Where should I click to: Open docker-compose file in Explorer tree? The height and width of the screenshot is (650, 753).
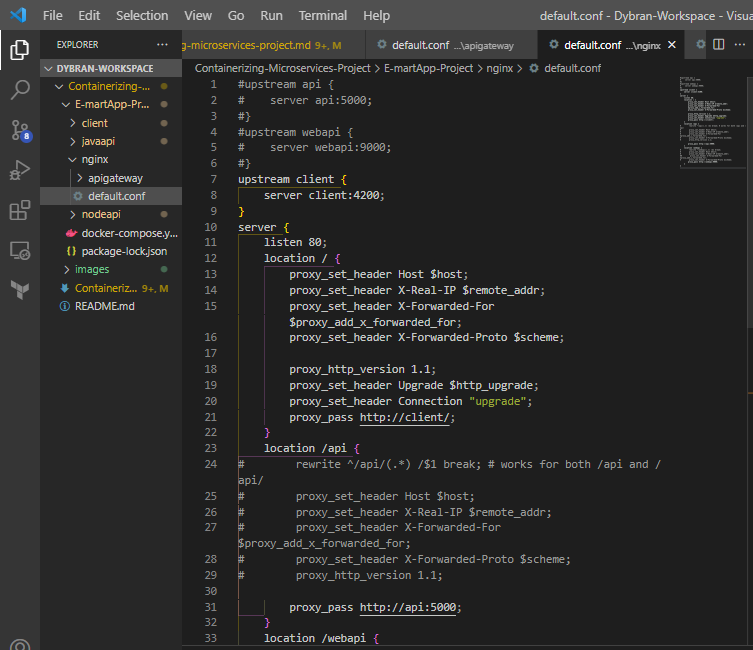pyautogui.click(x=129, y=233)
